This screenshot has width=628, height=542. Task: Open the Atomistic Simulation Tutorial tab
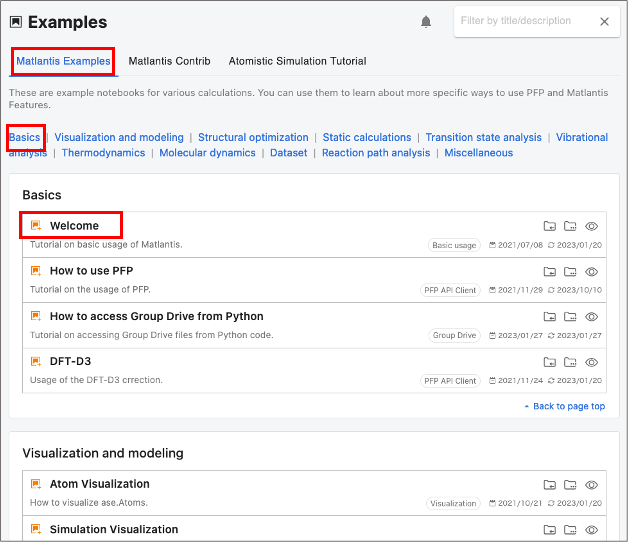pos(297,61)
